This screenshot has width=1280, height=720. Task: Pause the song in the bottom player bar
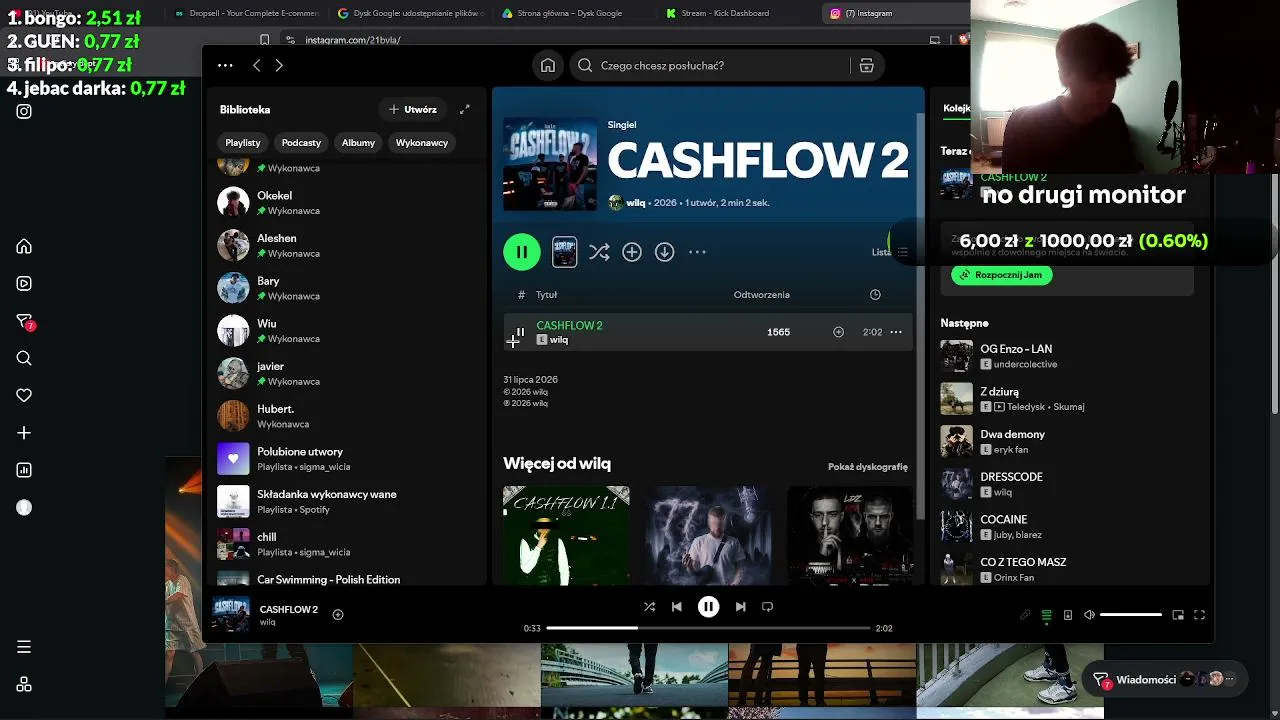click(708, 606)
